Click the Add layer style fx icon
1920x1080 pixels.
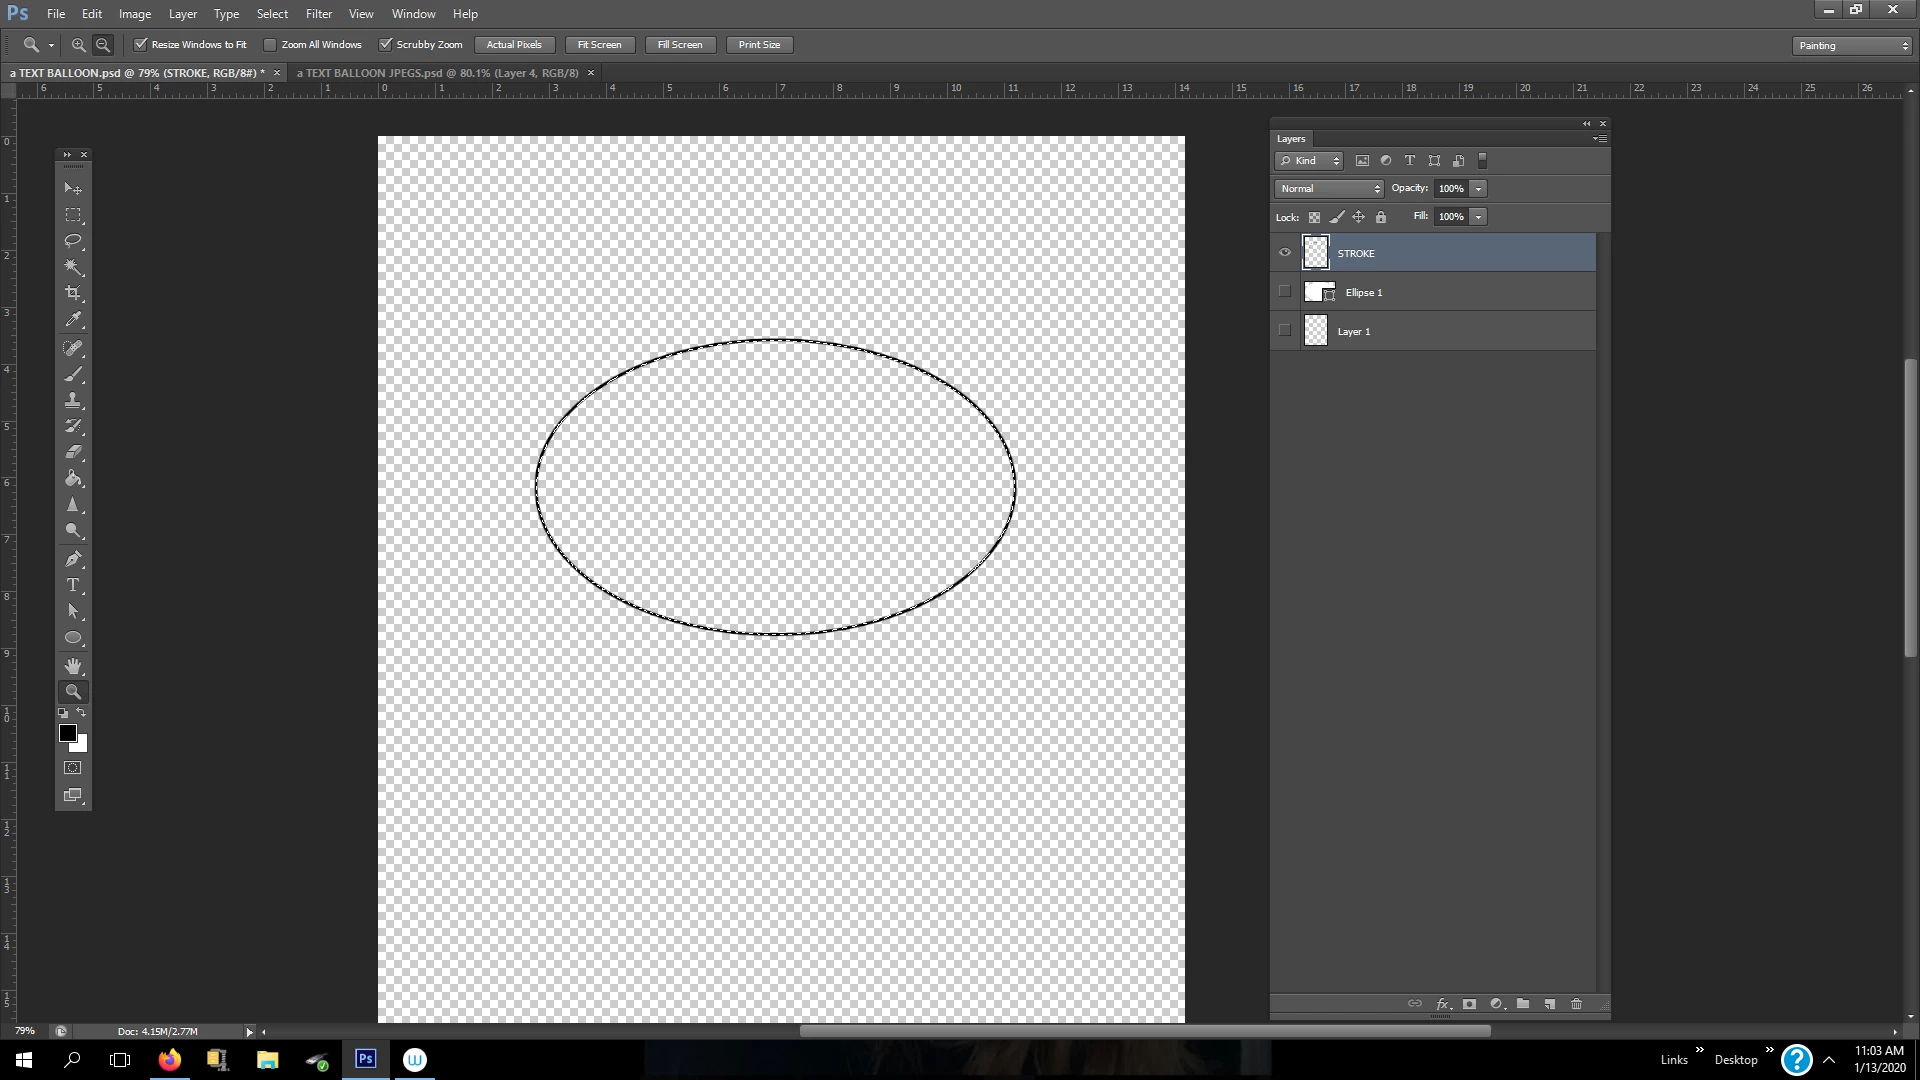[x=1442, y=1004]
